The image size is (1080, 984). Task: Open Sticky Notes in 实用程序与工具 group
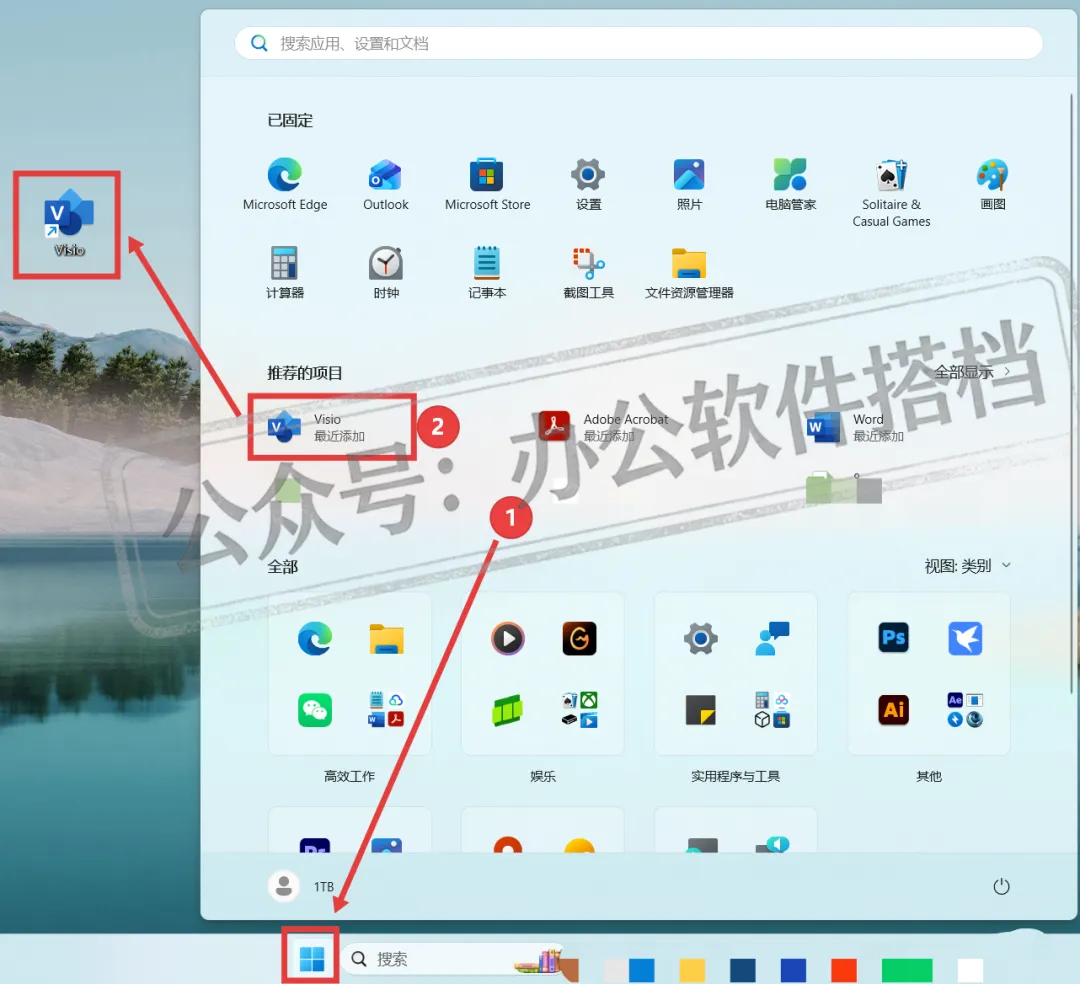click(x=700, y=710)
